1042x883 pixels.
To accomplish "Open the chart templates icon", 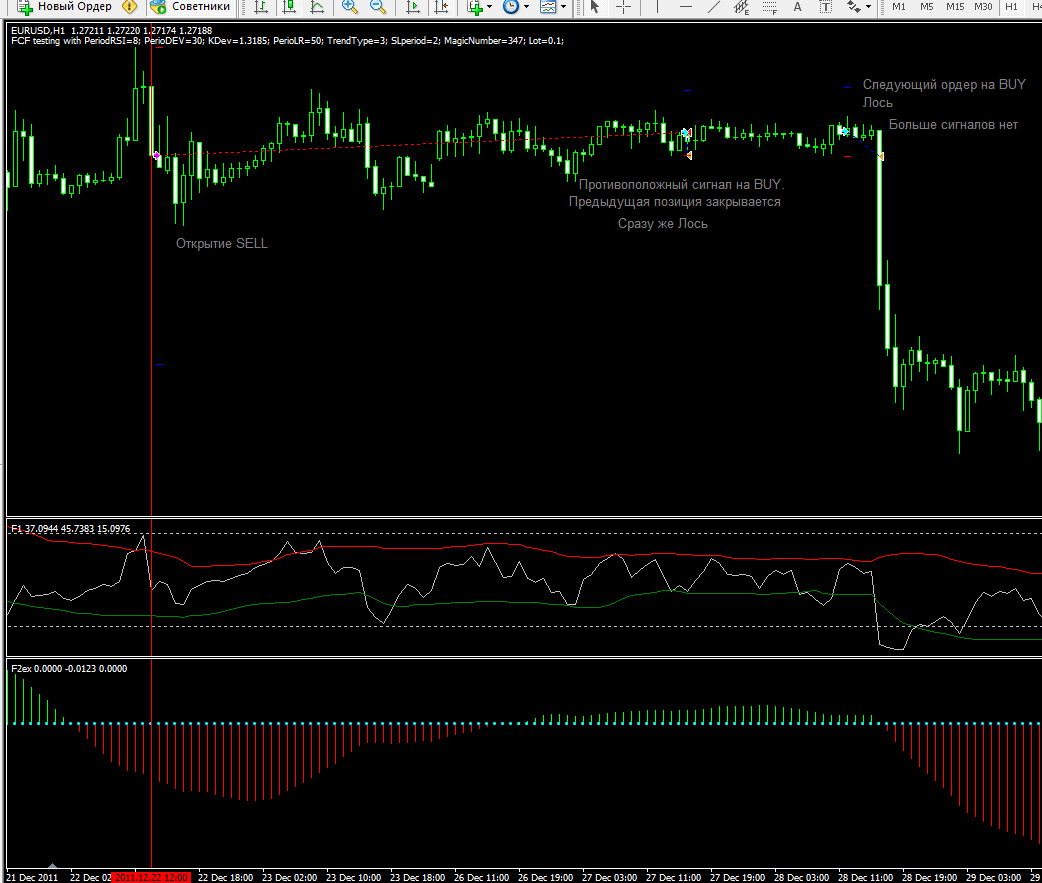I will pos(548,7).
